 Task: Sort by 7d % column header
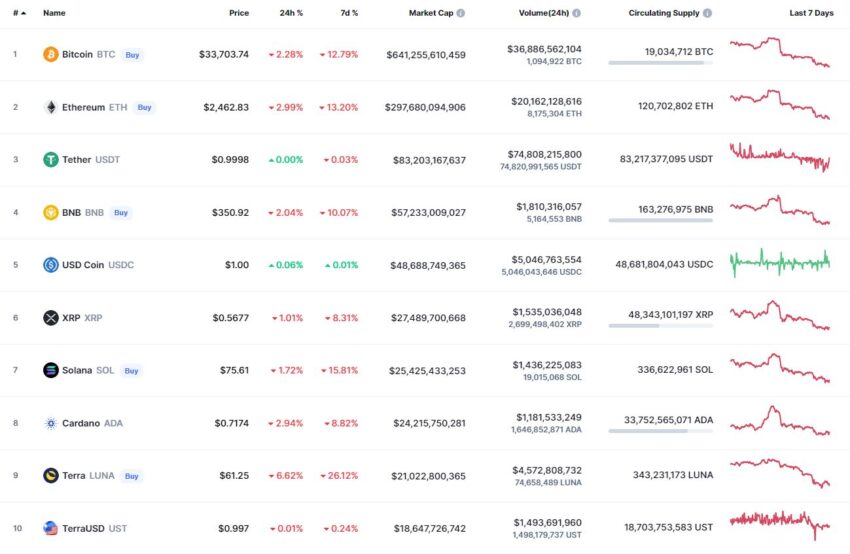click(349, 13)
